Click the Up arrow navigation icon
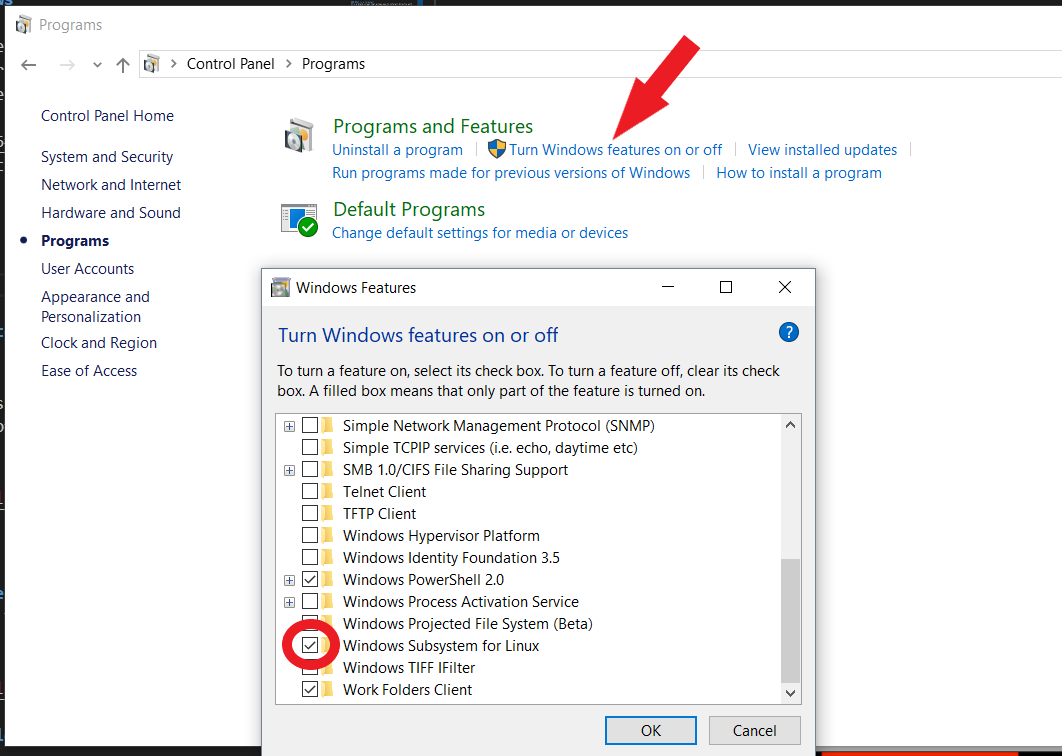 (123, 64)
